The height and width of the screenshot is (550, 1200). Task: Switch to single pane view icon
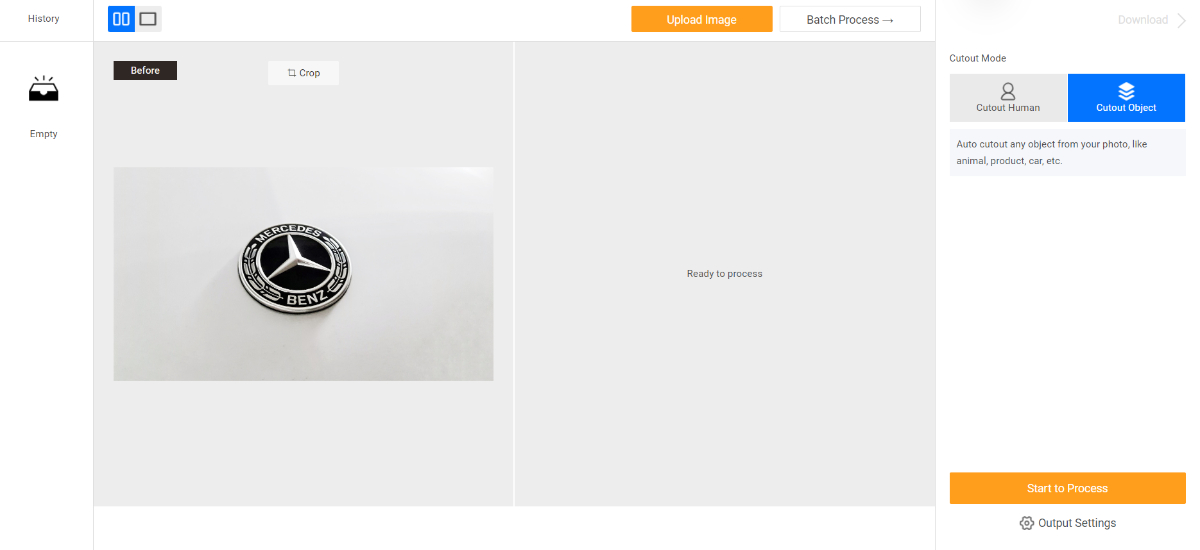(x=148, y=18)
